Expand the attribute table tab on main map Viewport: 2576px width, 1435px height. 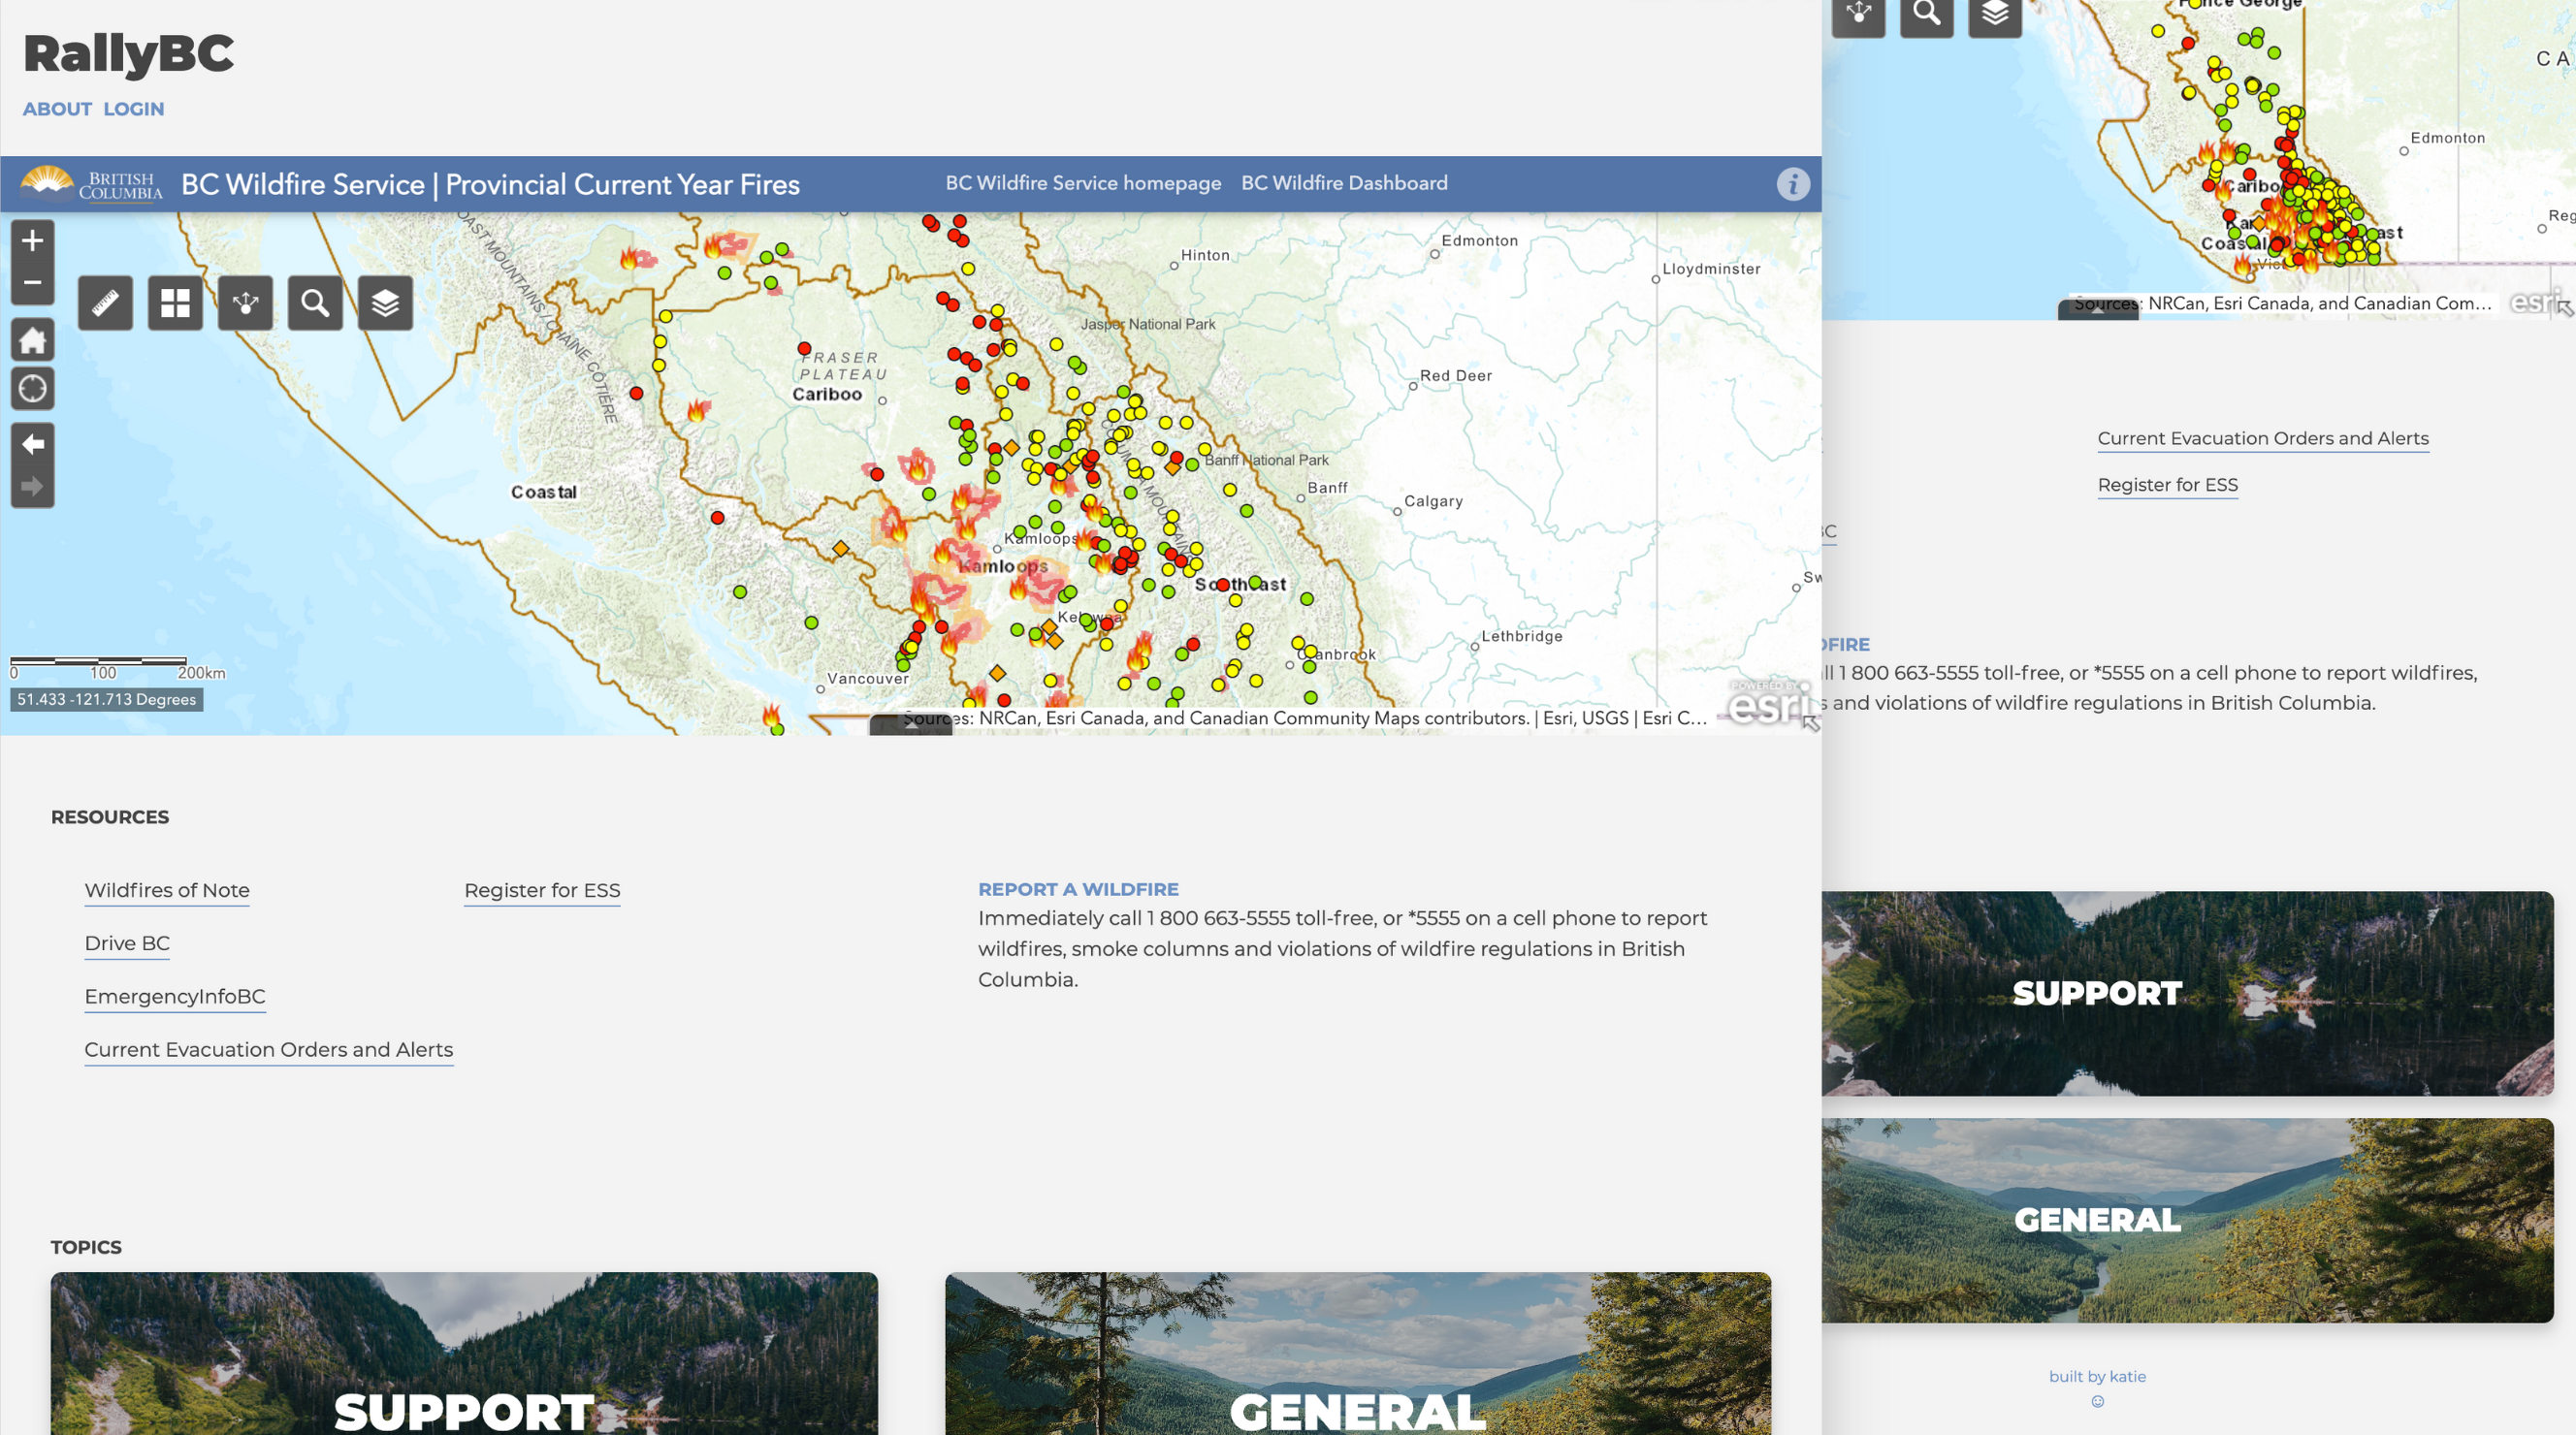coord(910,726)
